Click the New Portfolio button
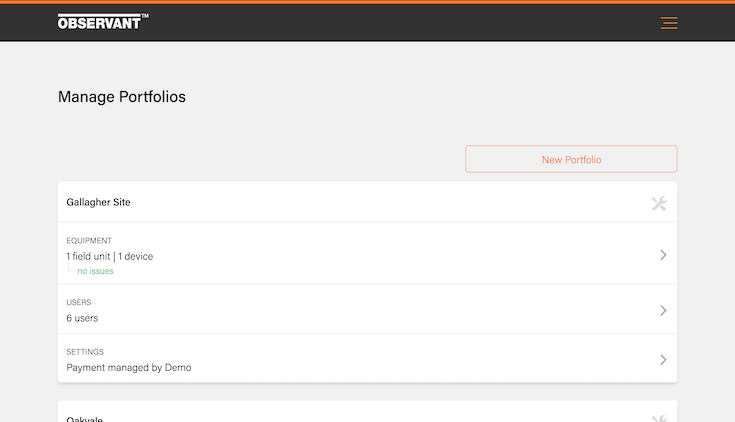735x422 pixels. (571, 159)
